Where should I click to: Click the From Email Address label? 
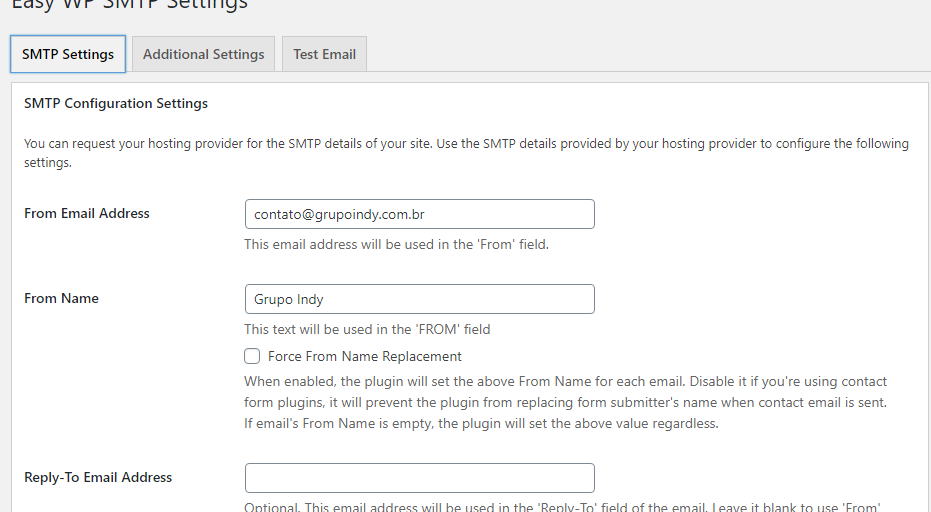point(87,213)
